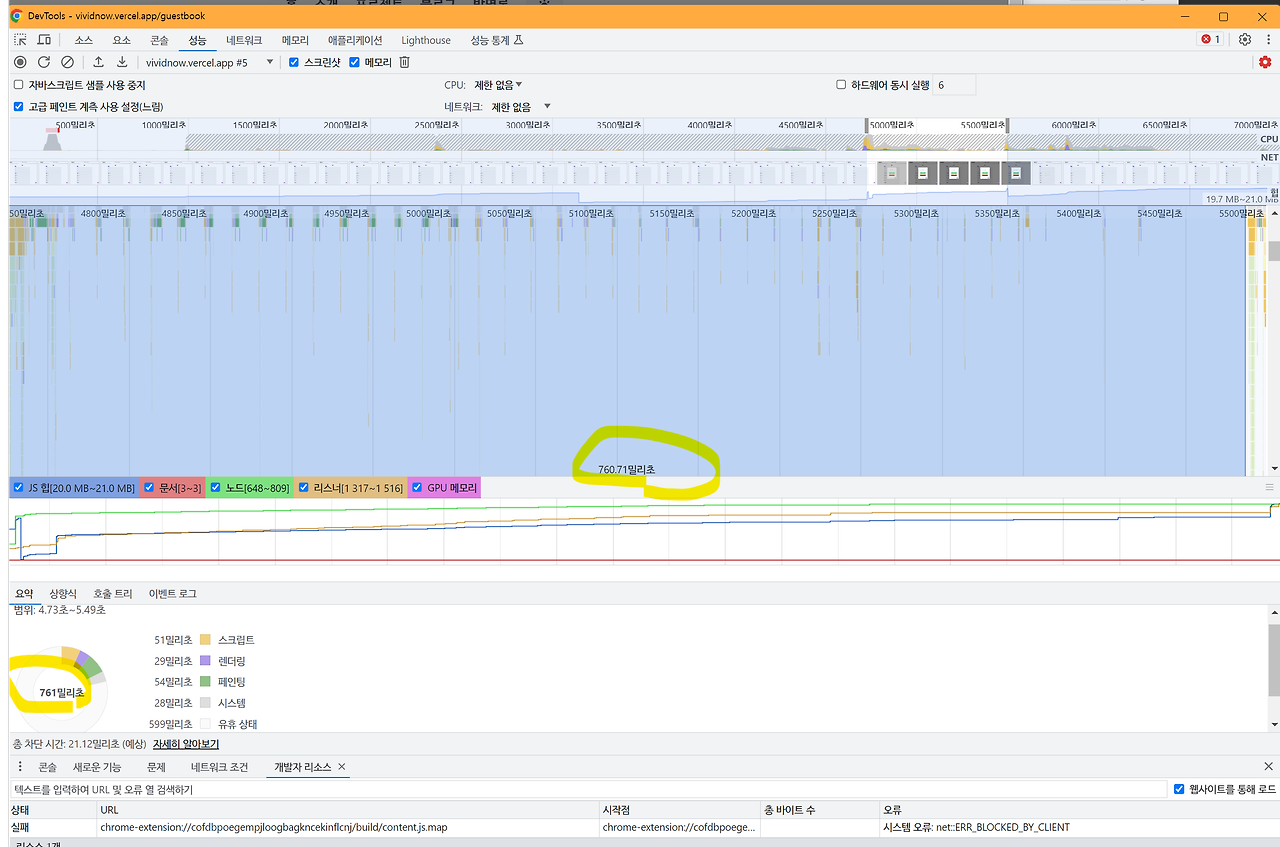Open the 문제 drawer tab

tap(156, 767)
